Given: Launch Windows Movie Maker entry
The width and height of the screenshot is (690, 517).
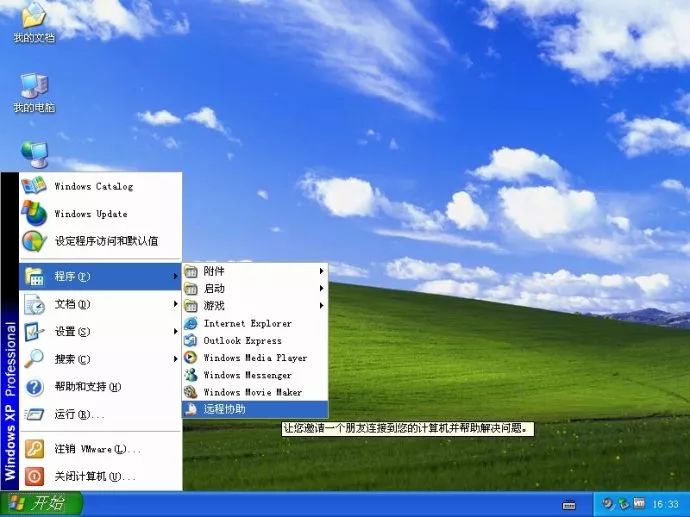Looking at the screenshot, I should click(x=255, y=392).
